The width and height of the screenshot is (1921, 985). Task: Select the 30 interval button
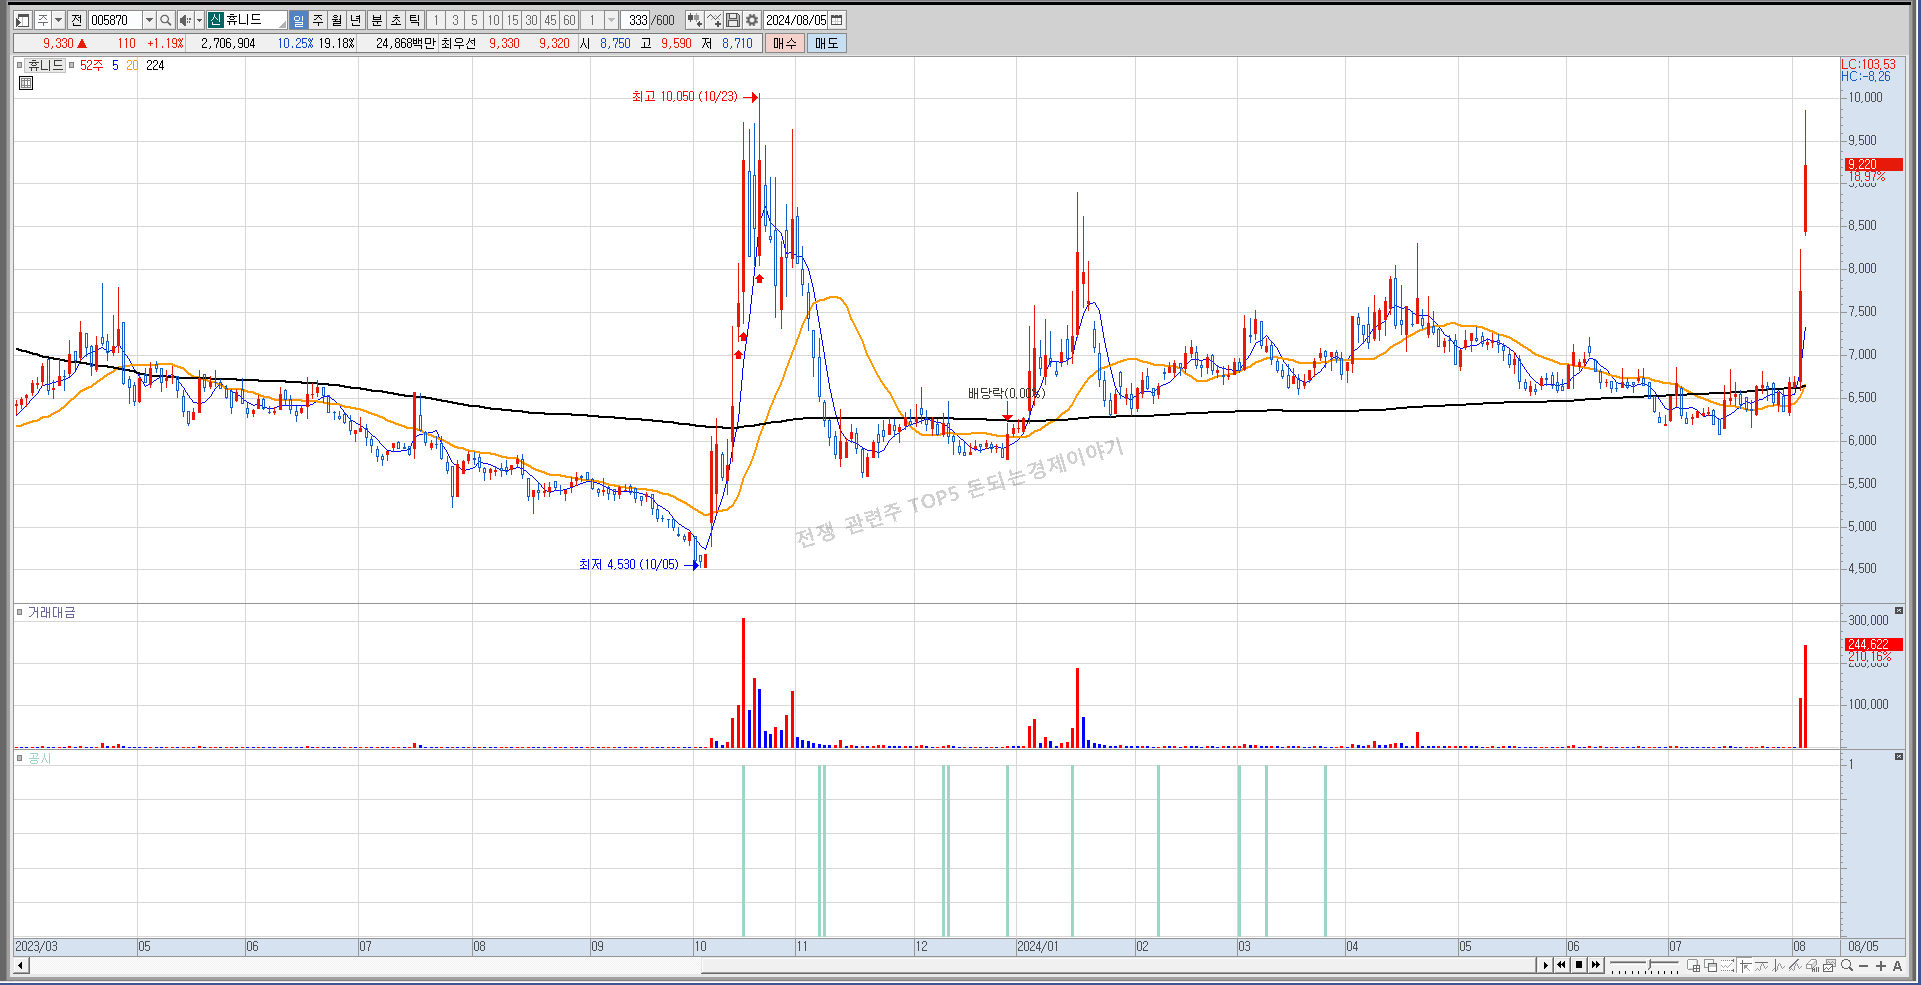(531, 20)
